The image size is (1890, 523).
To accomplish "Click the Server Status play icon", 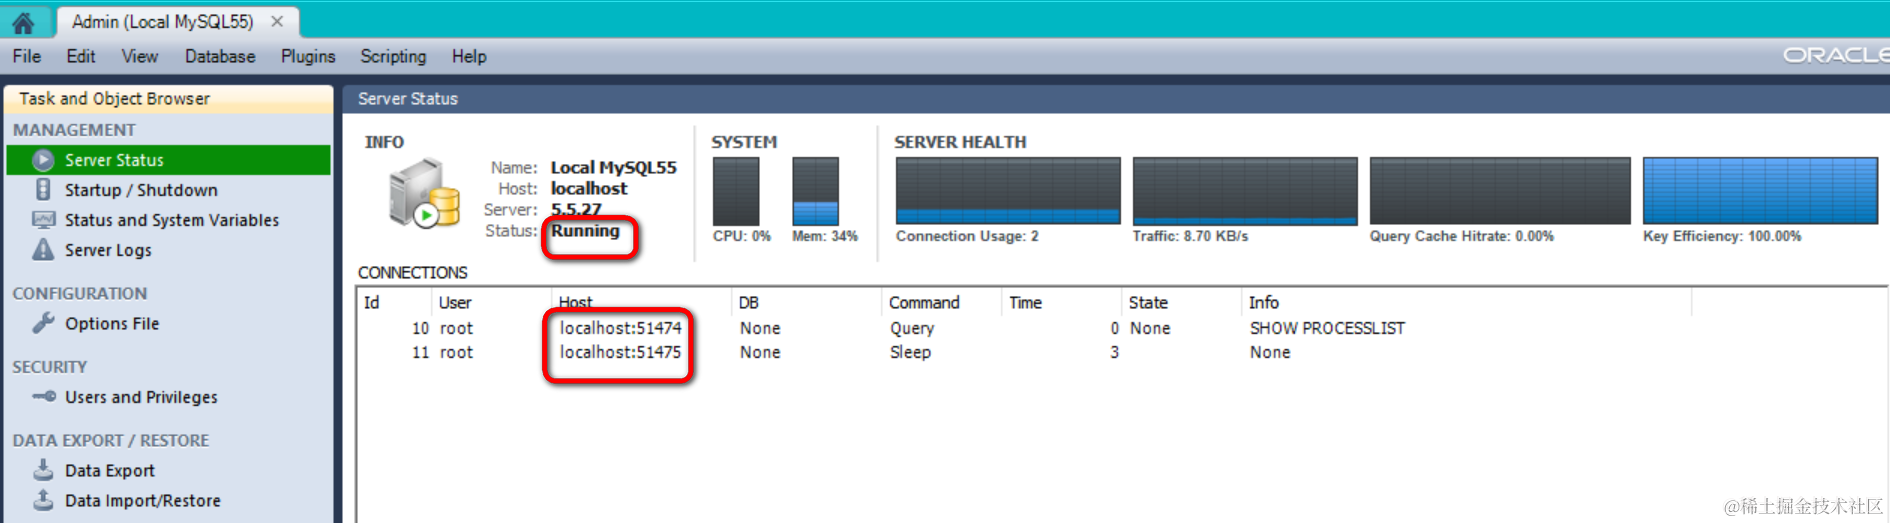I will (x=43, y=160).
